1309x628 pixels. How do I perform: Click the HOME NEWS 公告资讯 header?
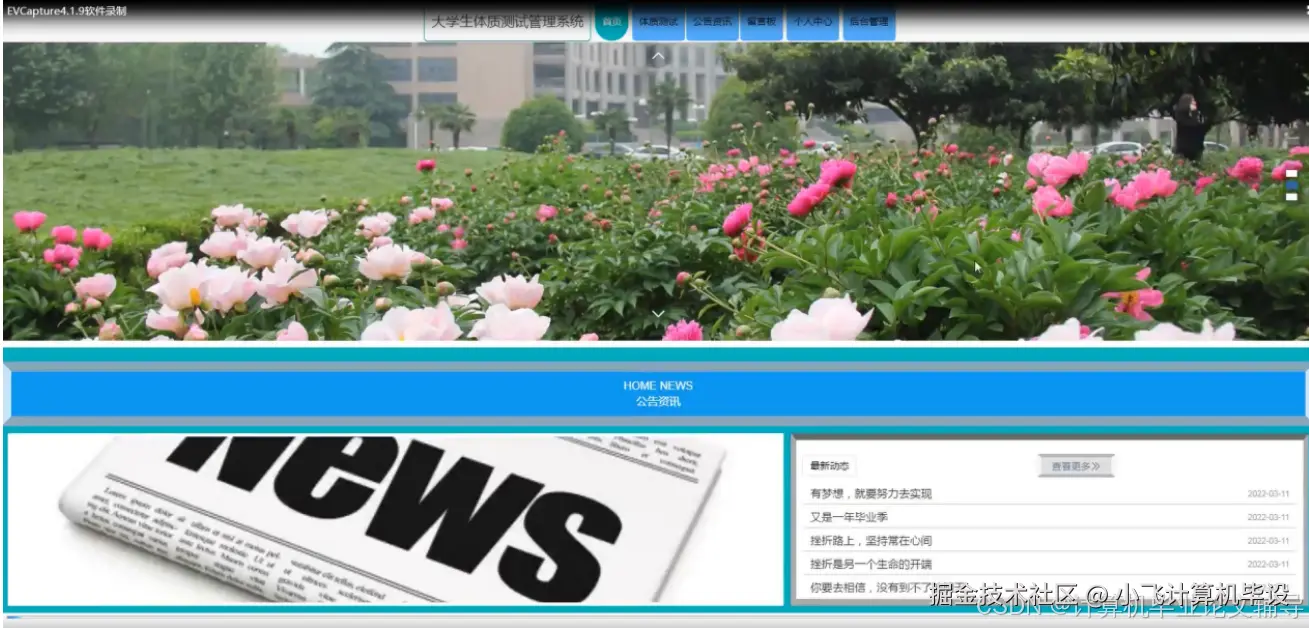(x=657, y=393)
